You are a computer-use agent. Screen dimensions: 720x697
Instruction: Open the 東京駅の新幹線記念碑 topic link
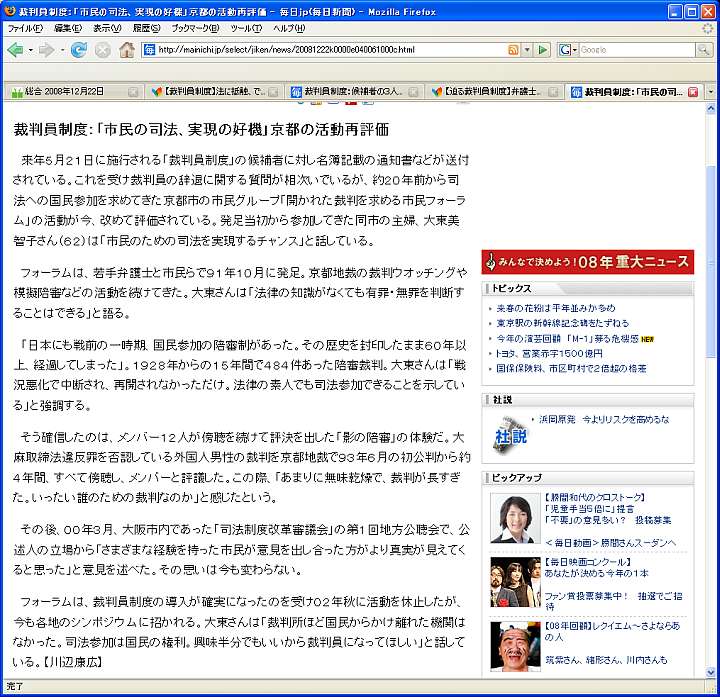(x=562, y=323)
